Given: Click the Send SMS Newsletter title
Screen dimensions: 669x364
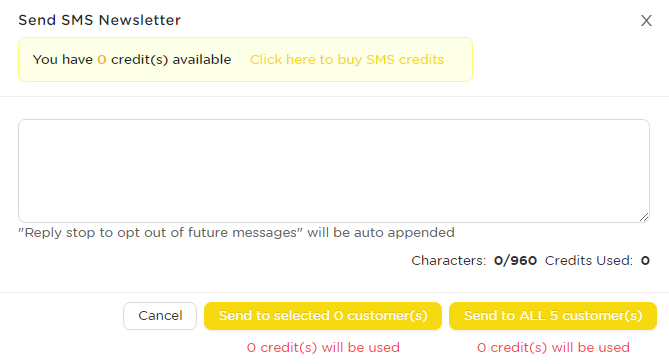Looking at the screenshot, I should (x=99, y=20).
